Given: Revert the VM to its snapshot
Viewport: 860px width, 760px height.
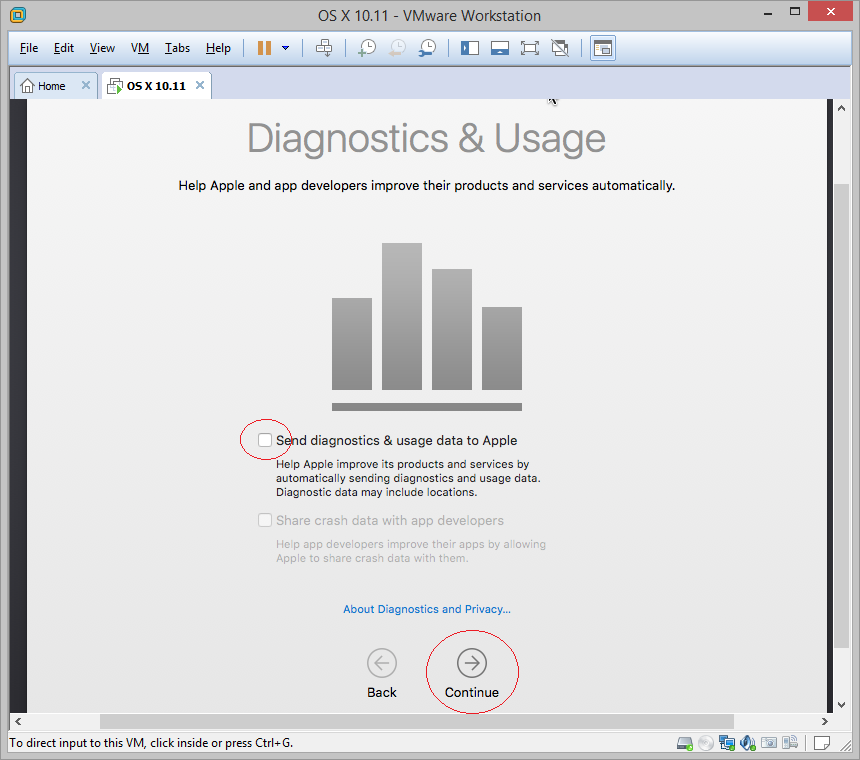Looking at the screenshot, I should 397,48.
